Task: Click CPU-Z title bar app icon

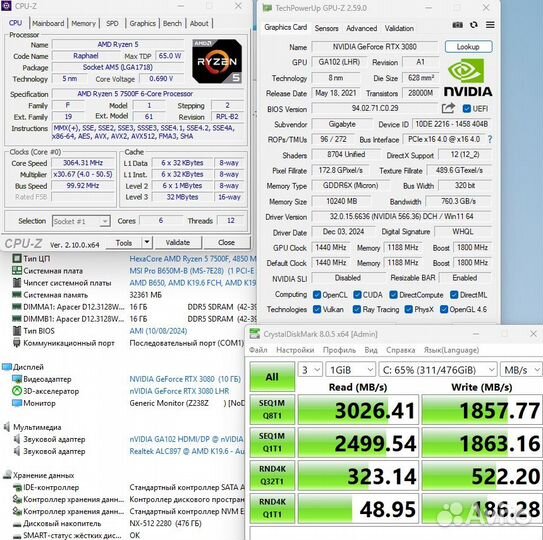Action: (6, 6)
